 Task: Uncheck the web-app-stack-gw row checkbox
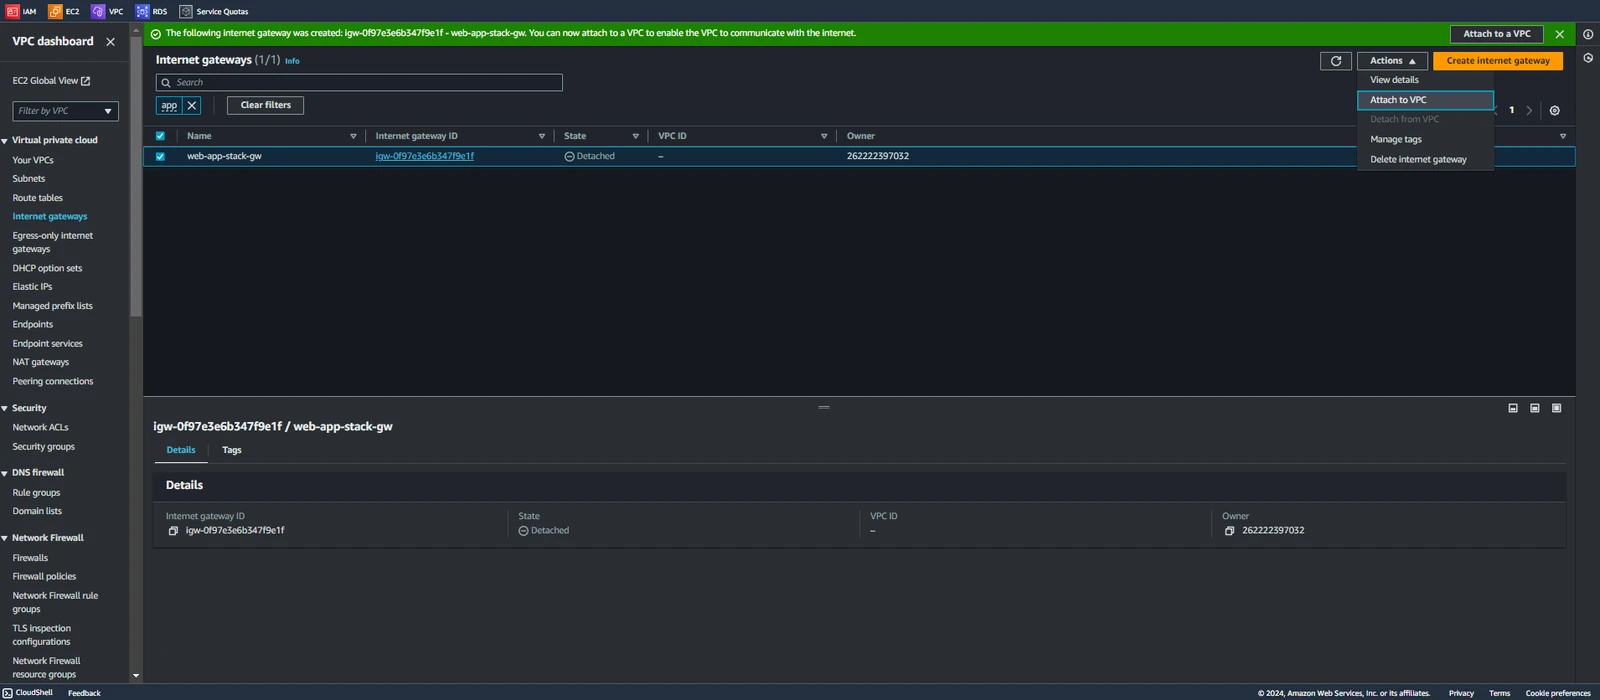[160, 156]
